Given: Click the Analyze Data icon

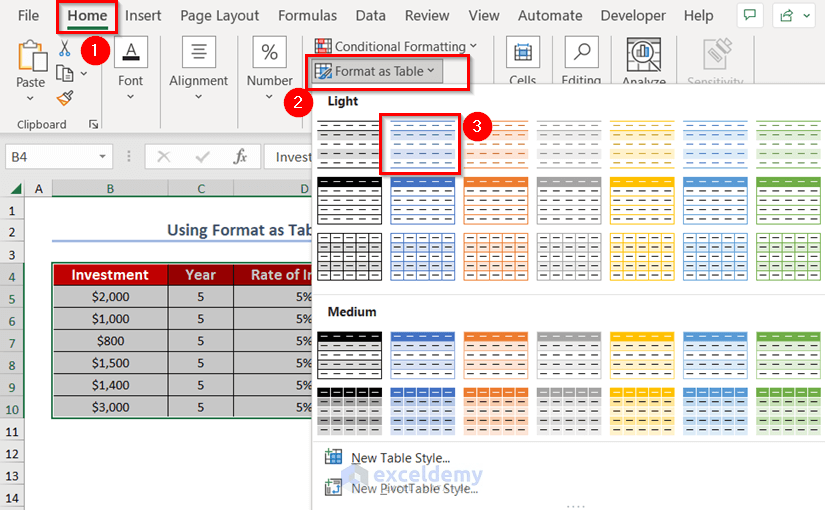Looking at the screenshot, I should pos(643,55).
